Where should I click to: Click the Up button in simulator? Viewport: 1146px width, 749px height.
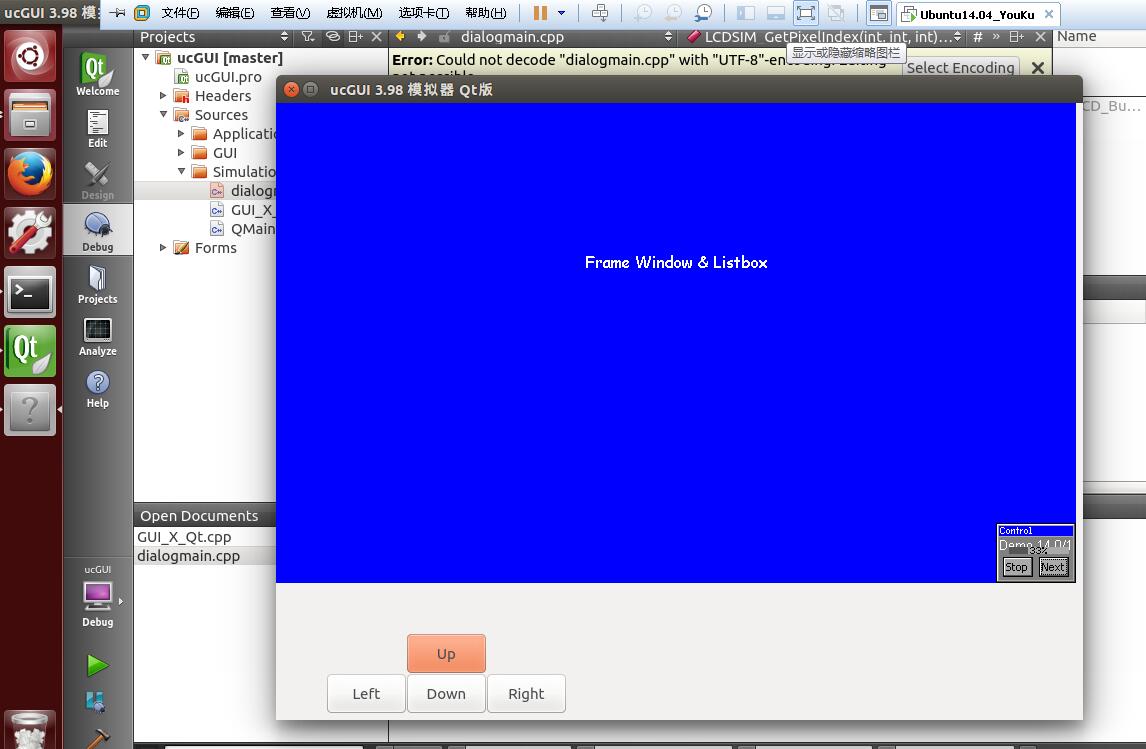[446, 653]
